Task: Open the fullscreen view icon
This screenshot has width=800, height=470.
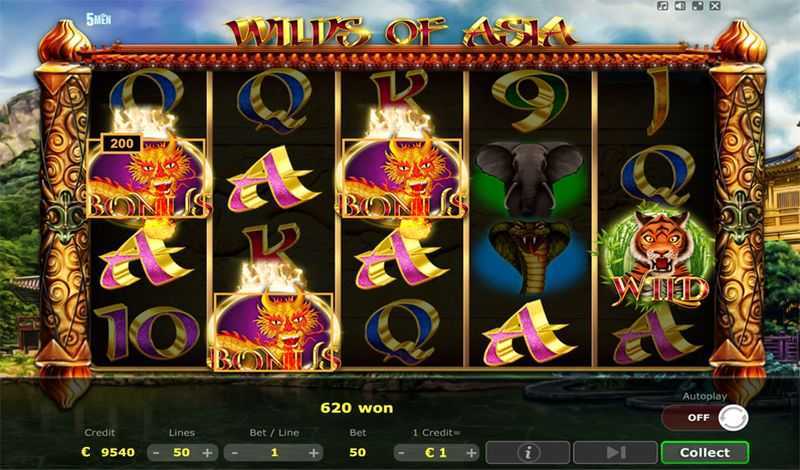Action: coord(697,6)
